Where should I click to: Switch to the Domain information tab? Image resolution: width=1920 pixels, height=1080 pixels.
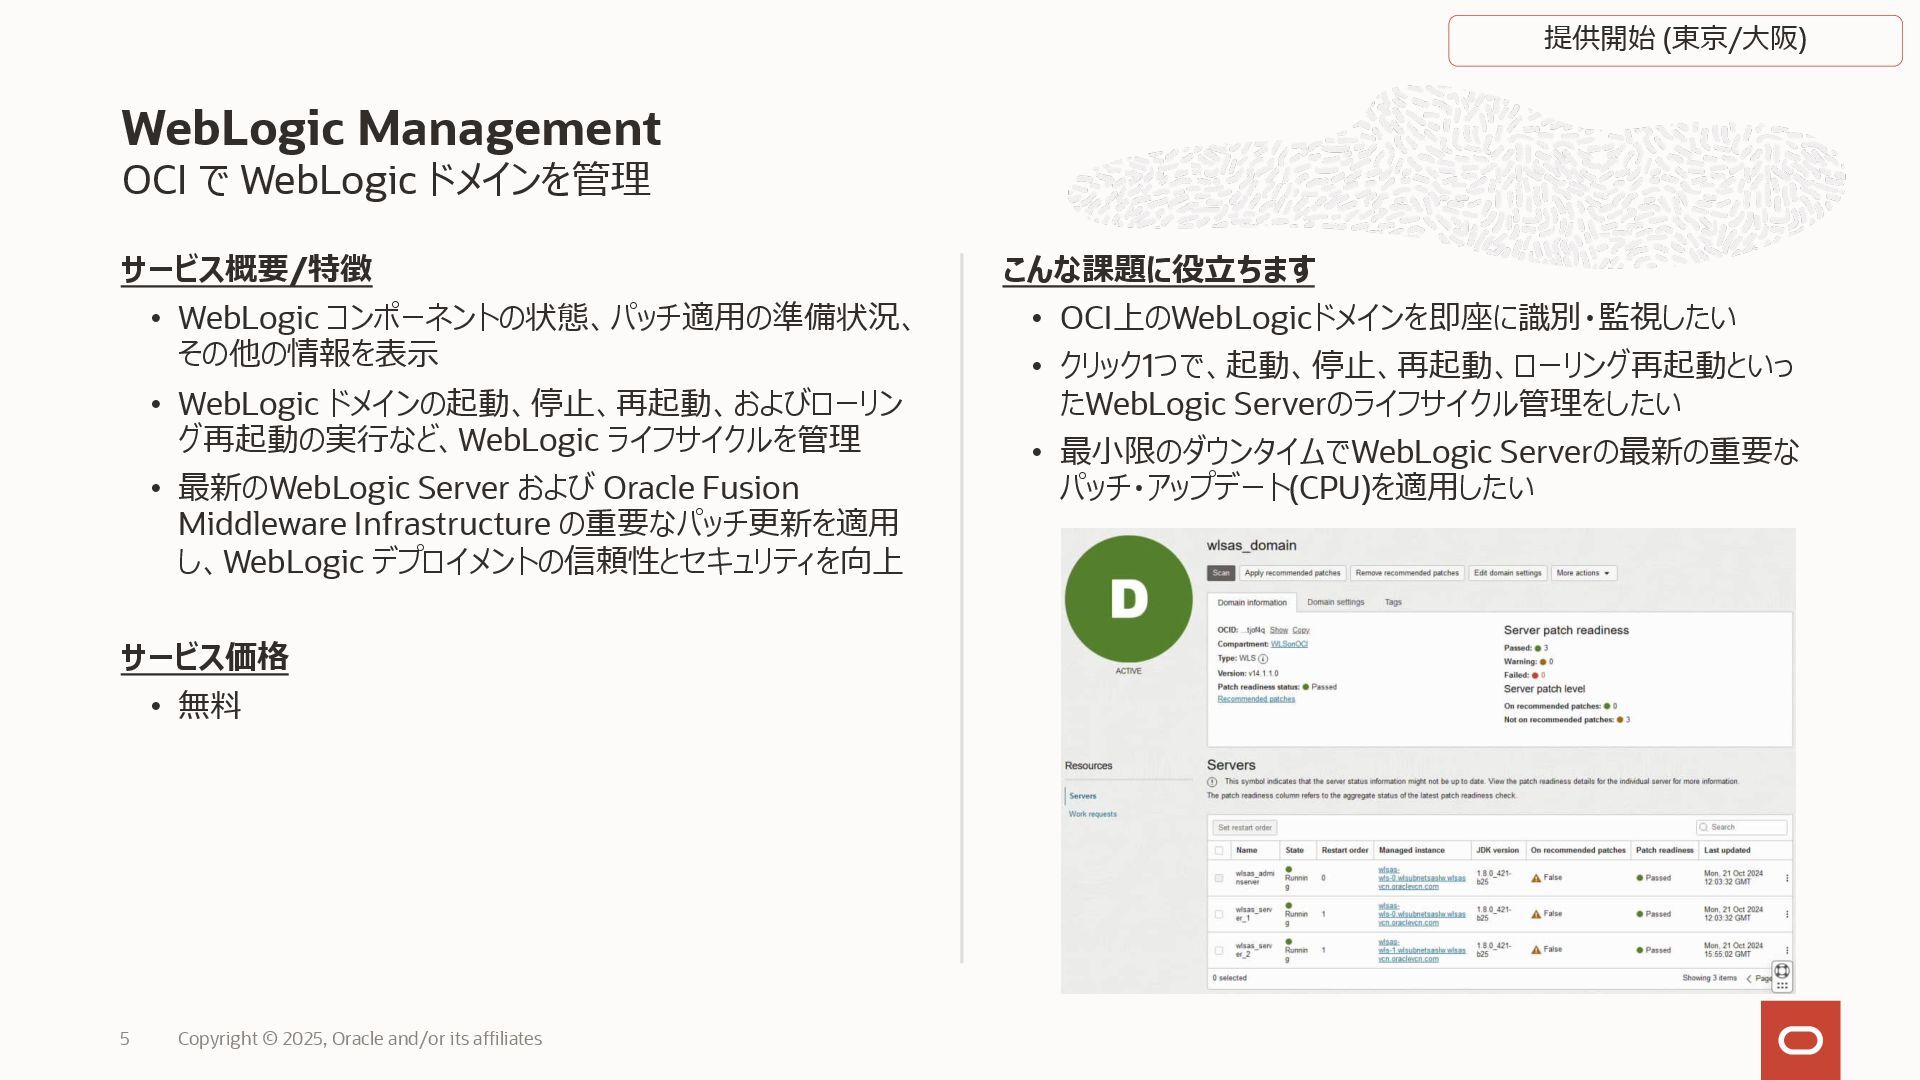tap(1252, 603)
